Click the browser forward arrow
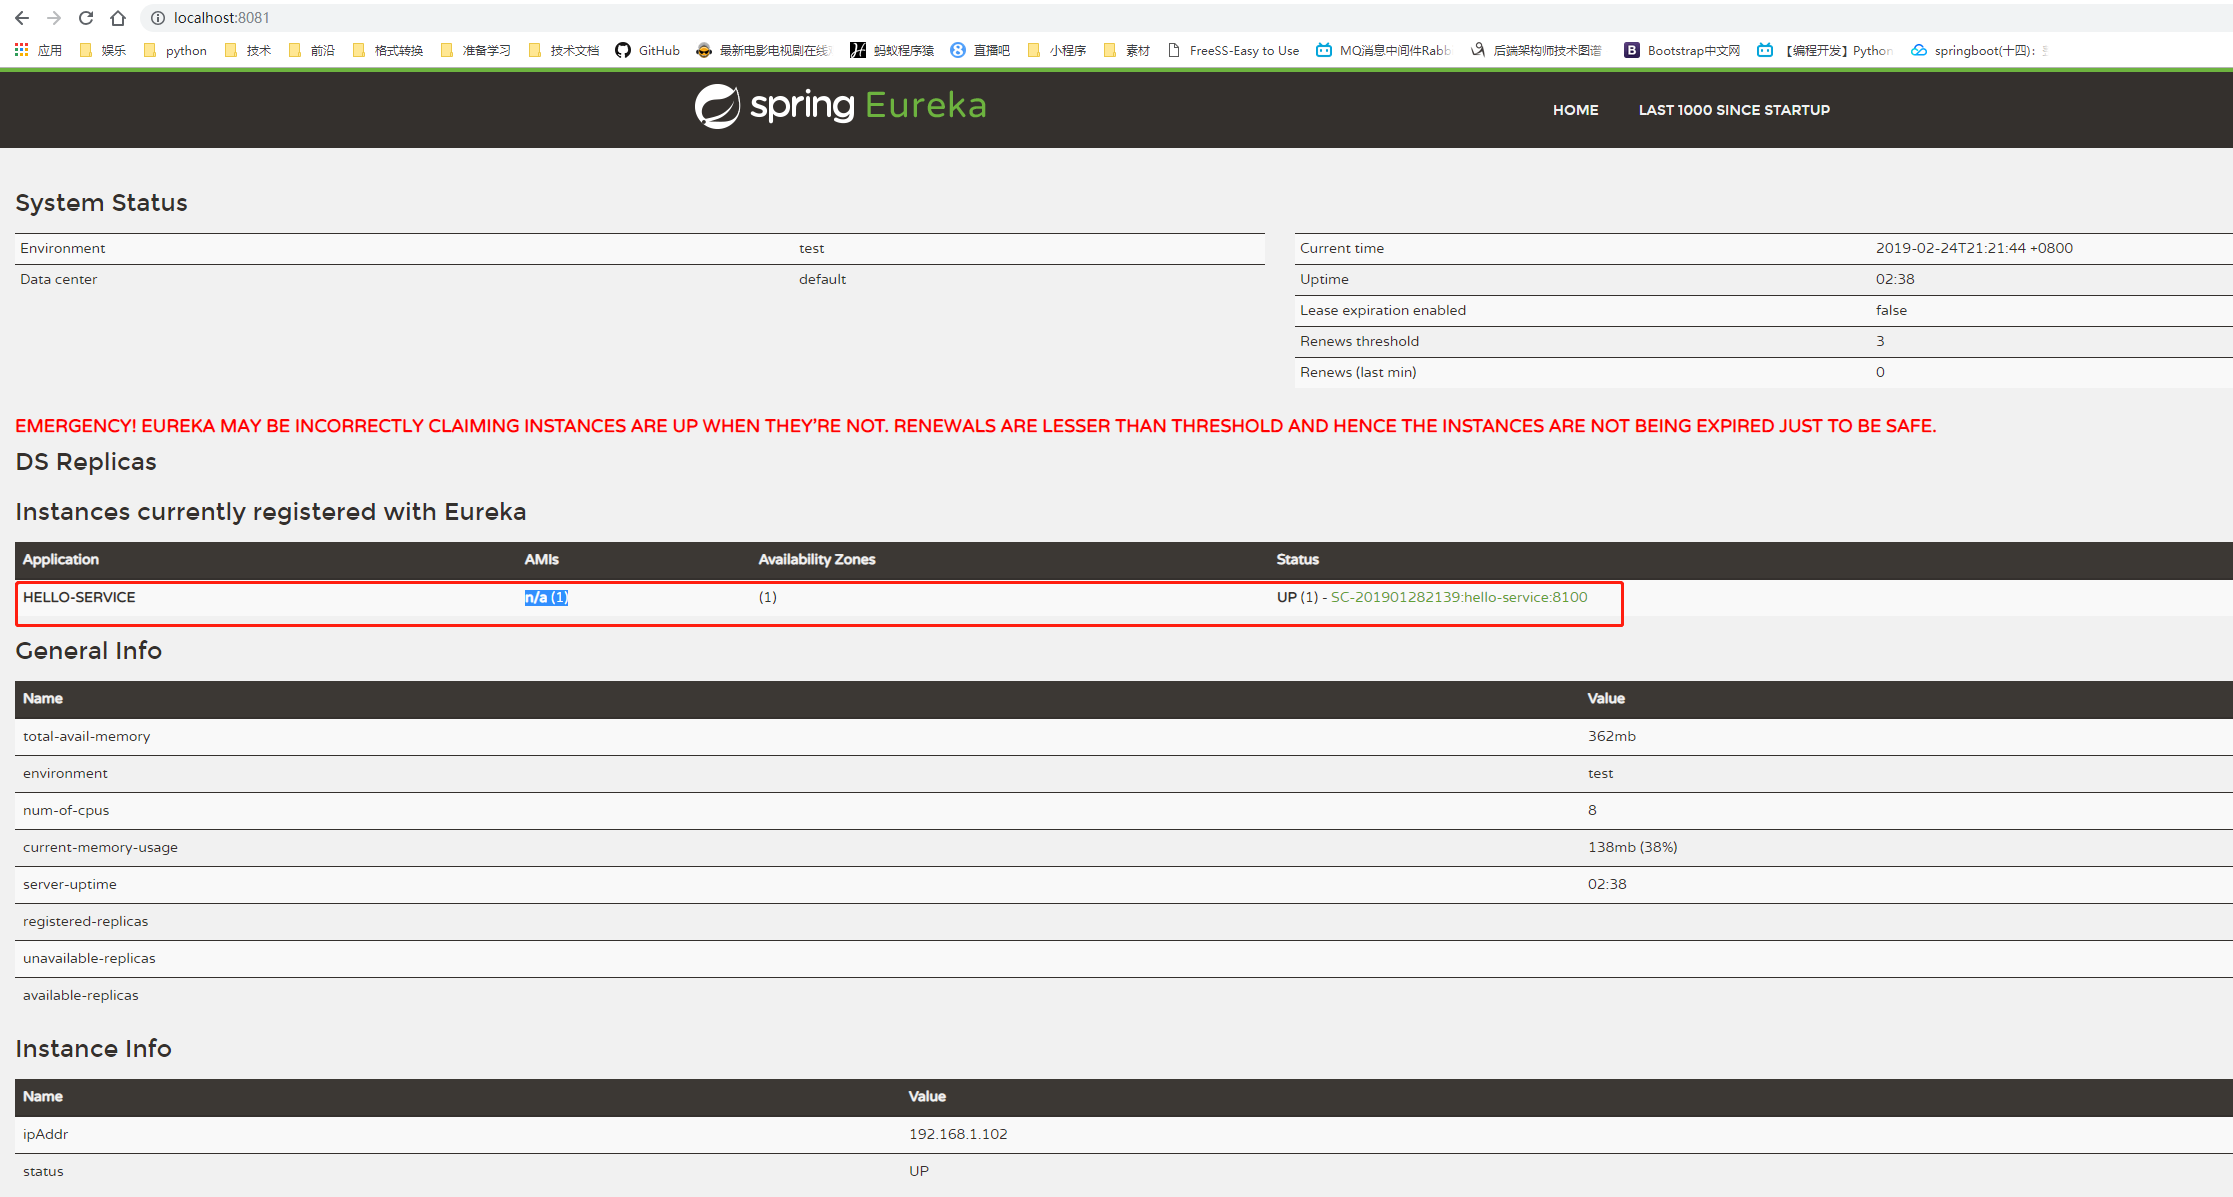Viewport: 2233px width, 1197px height. tap(54, 18)
